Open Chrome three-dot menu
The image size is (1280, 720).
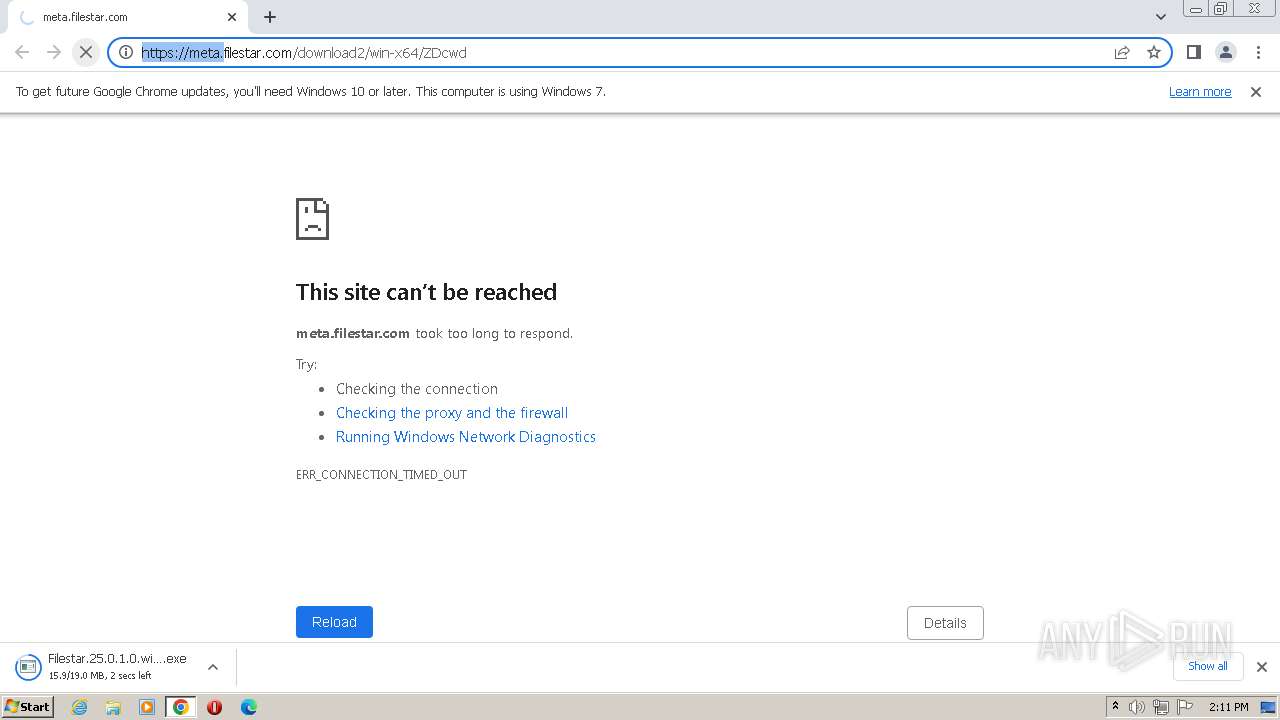1258,52
